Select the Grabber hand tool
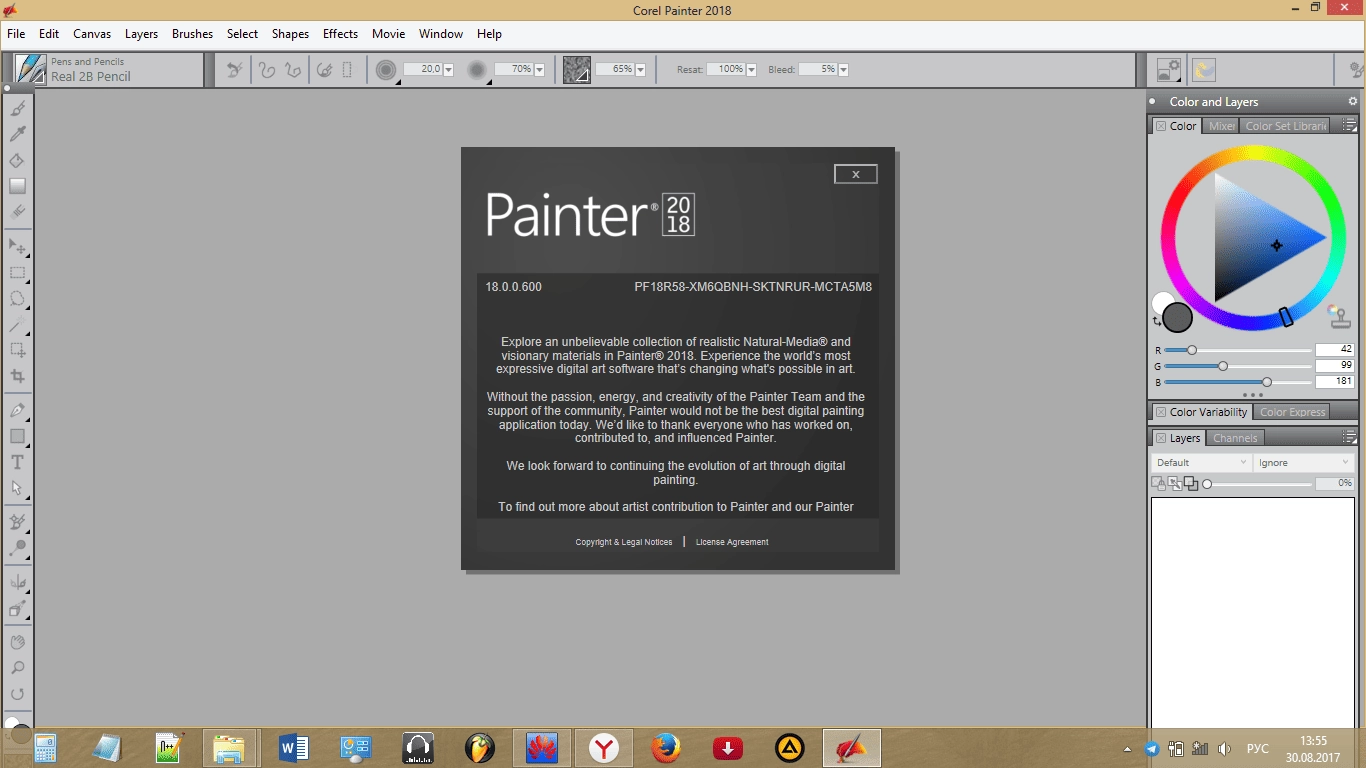The height and width of the screenshot is (768, 1366). pos(17,642)
